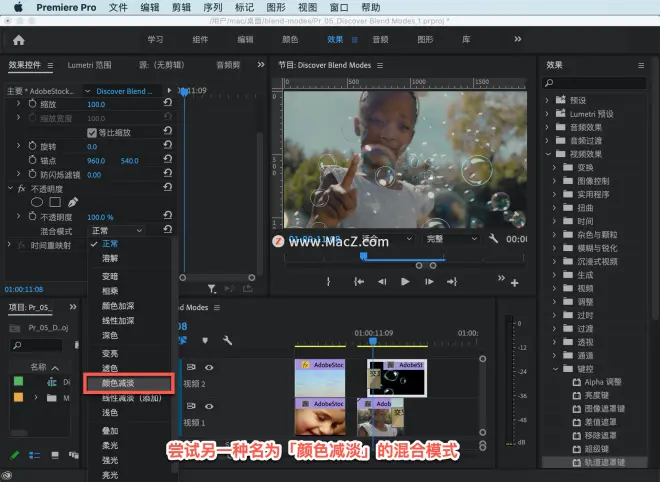Select the ellipse mask tool under 不透明度

tap(37, 202)
